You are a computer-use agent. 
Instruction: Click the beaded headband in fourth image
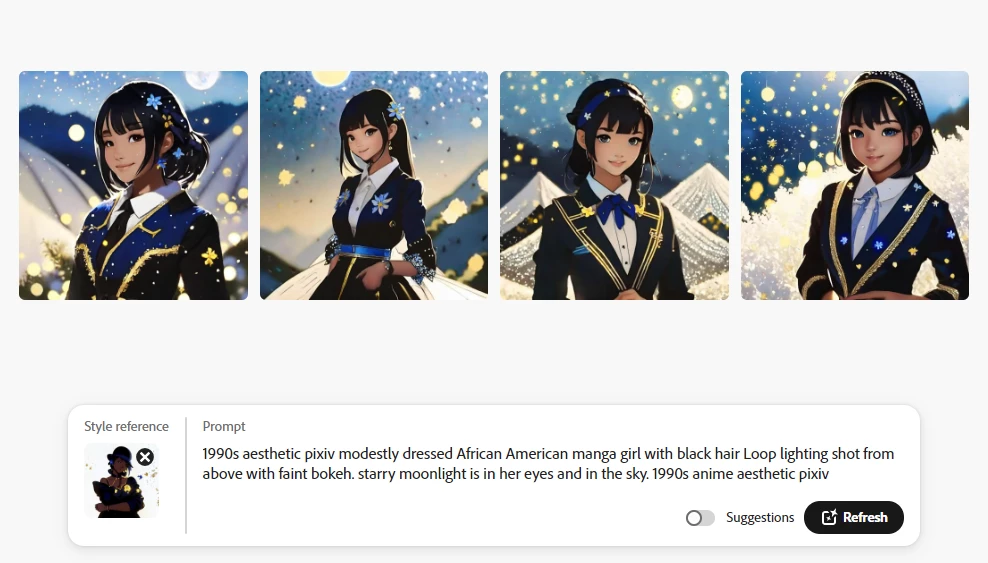point(883,86)
